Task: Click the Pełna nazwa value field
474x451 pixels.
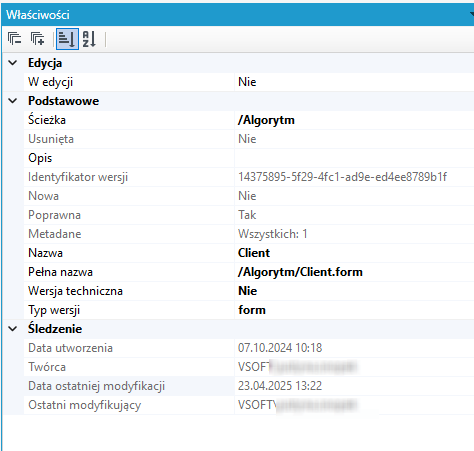Action: [354, 272]
